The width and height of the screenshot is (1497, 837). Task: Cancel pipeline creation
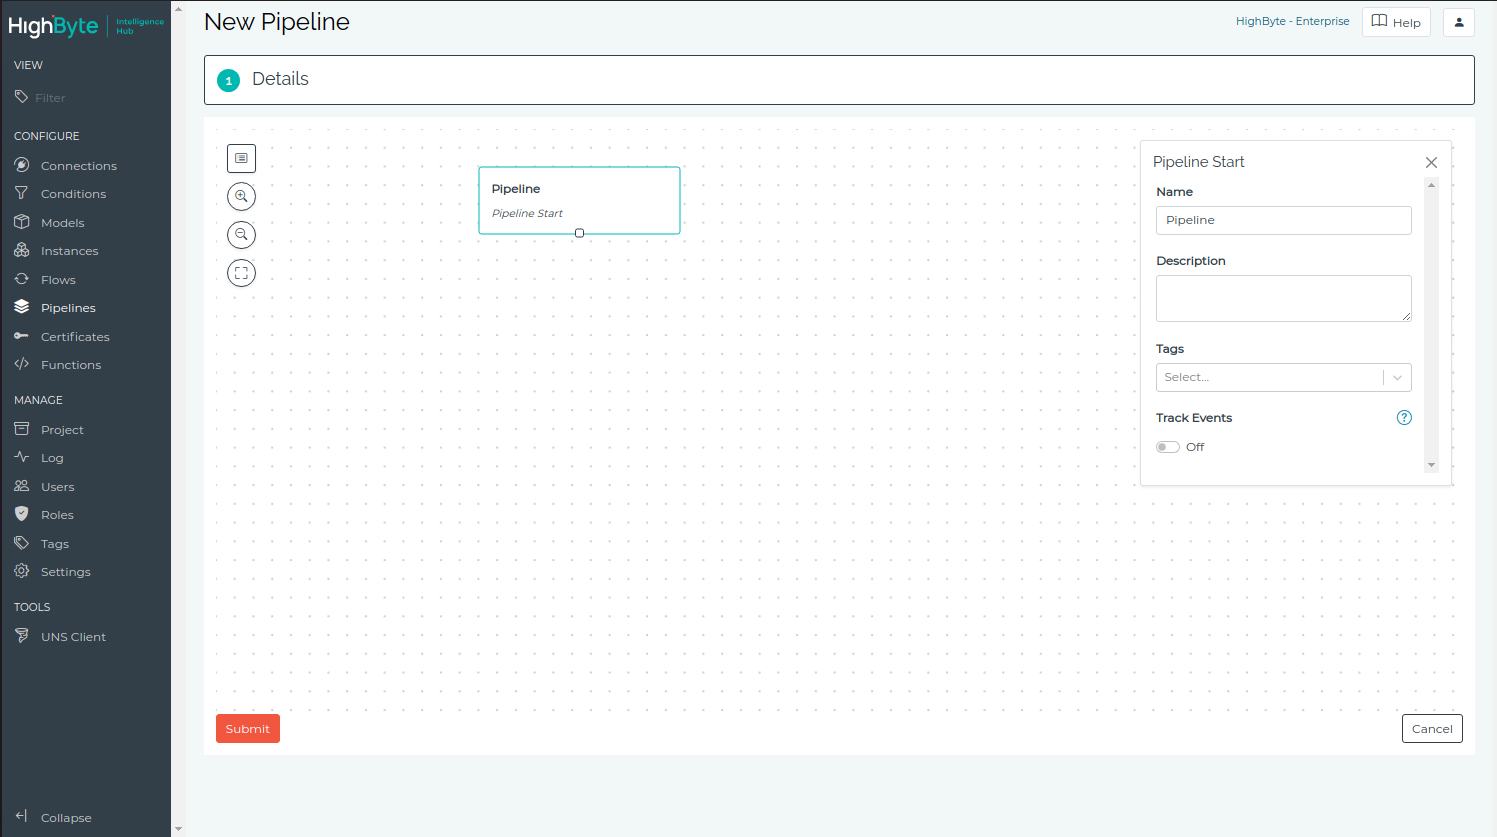coord(1431,729)
